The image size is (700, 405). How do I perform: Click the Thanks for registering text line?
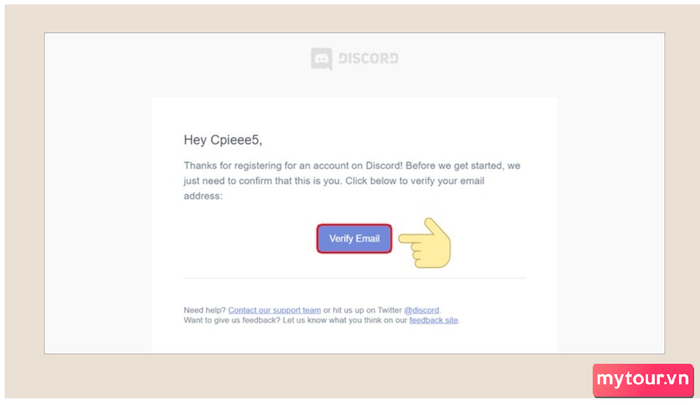click(300, 164)
